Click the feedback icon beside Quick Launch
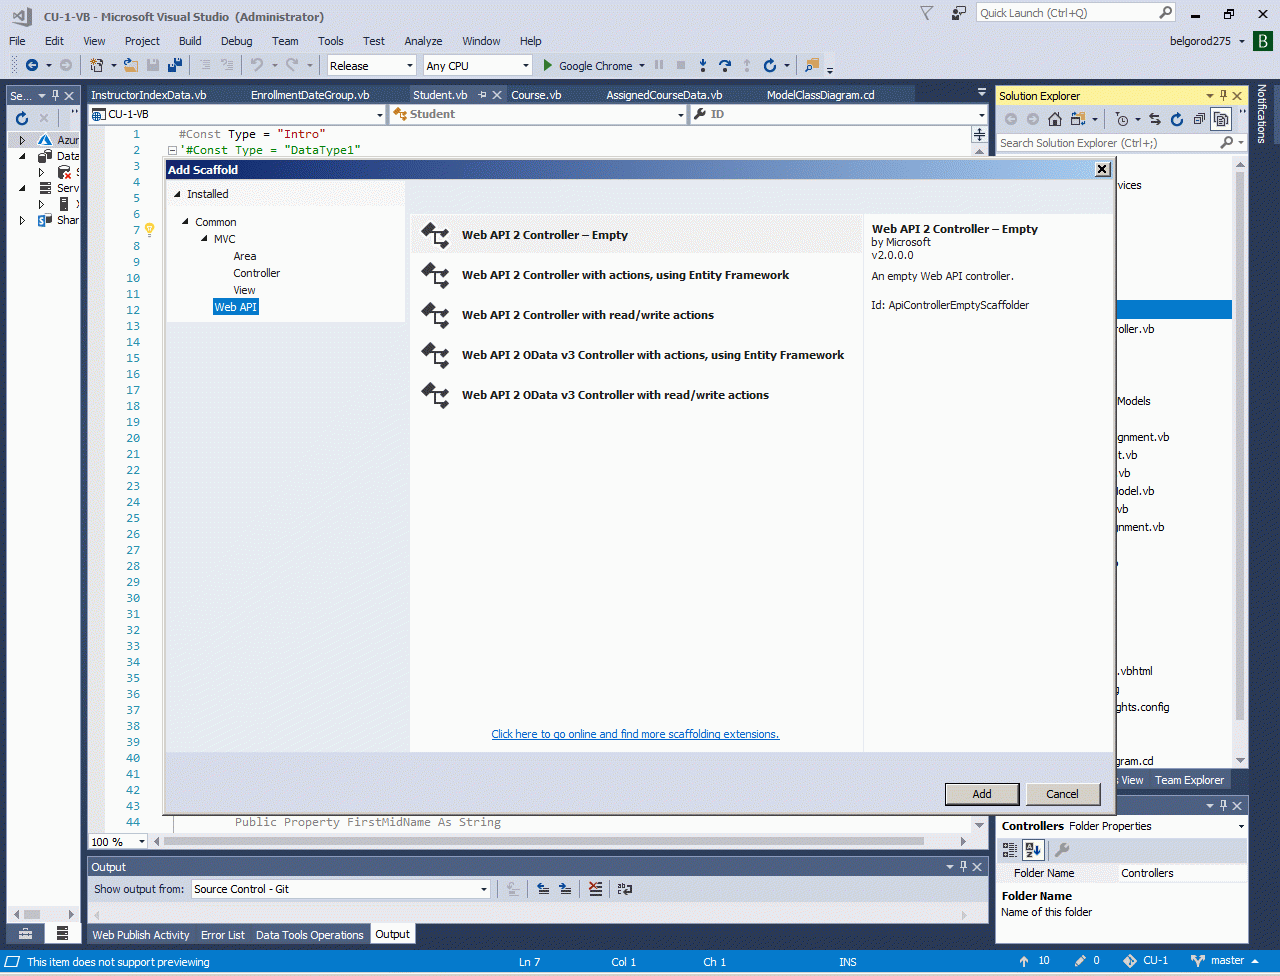 (x=959, y=13)
